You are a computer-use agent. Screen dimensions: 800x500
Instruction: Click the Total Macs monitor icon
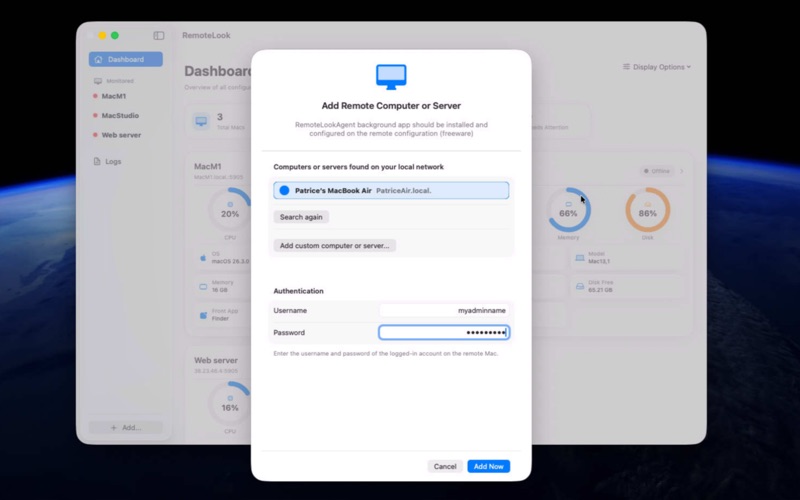(x=202, y=121)
